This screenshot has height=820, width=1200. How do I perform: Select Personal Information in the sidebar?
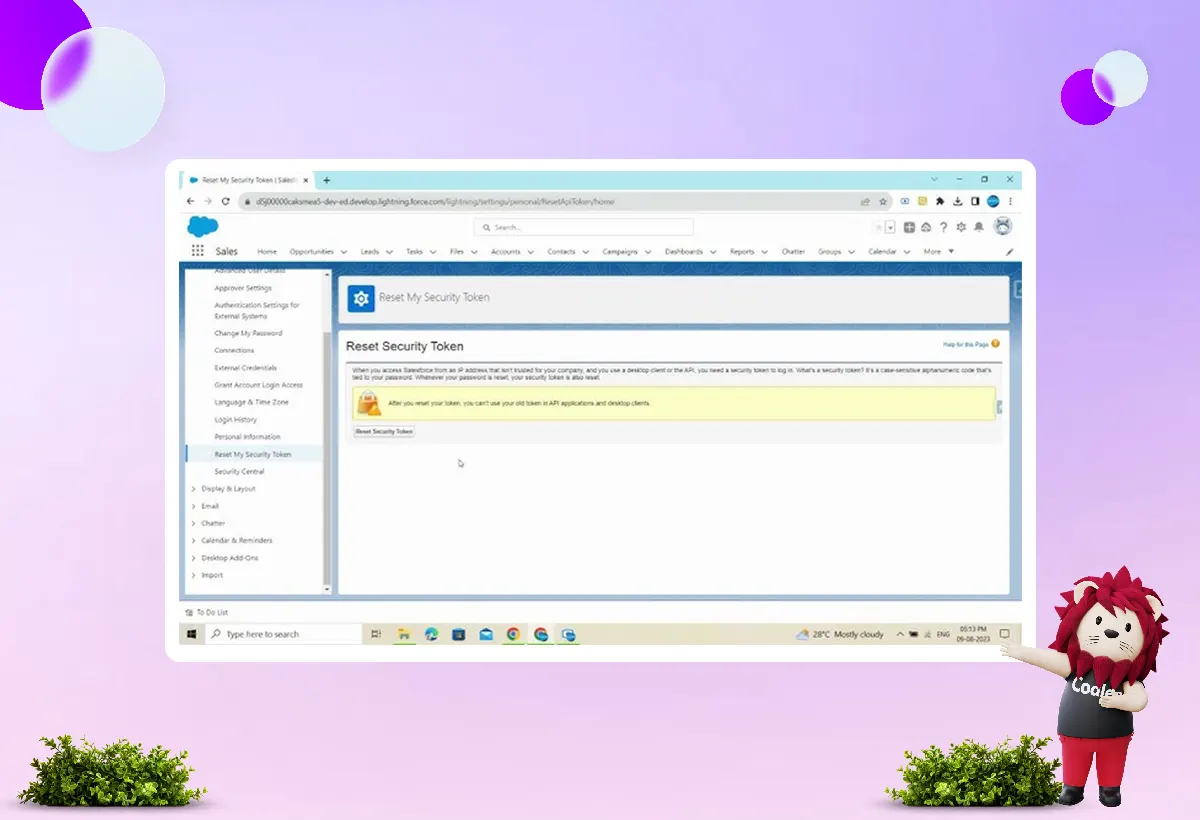click(x=247, y=437)
